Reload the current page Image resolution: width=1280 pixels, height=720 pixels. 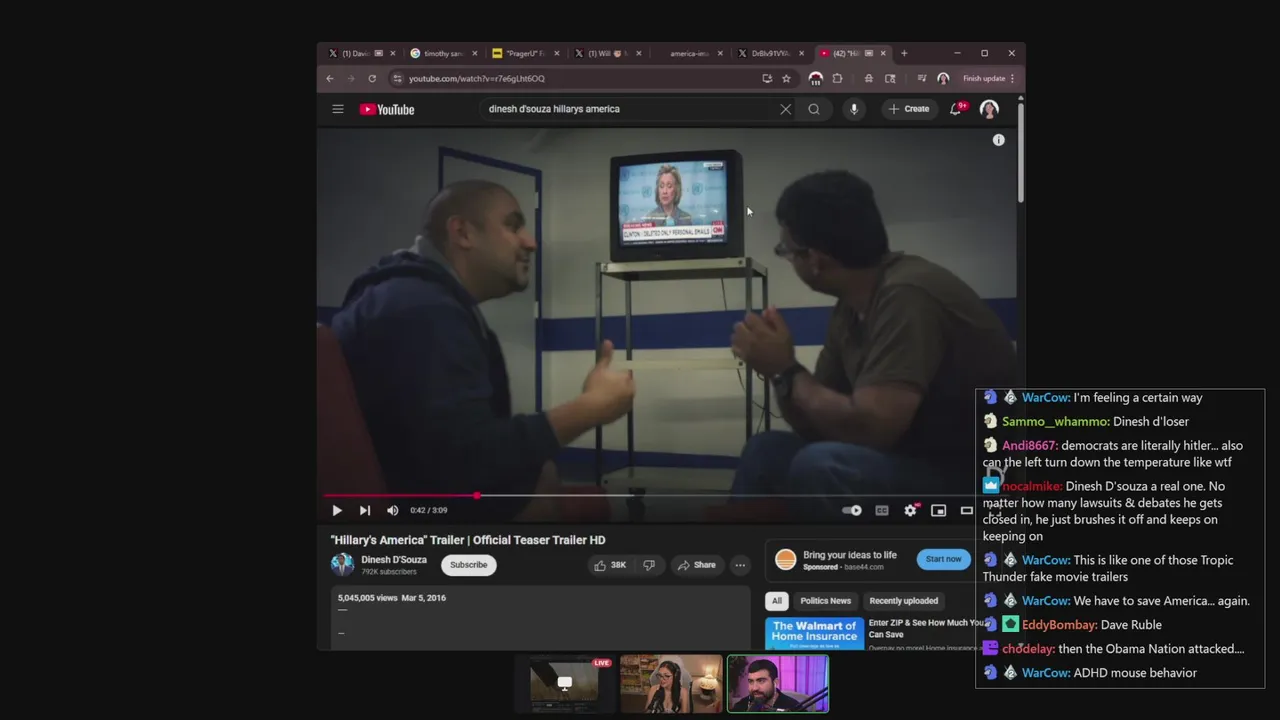click(x=372, y=78)
